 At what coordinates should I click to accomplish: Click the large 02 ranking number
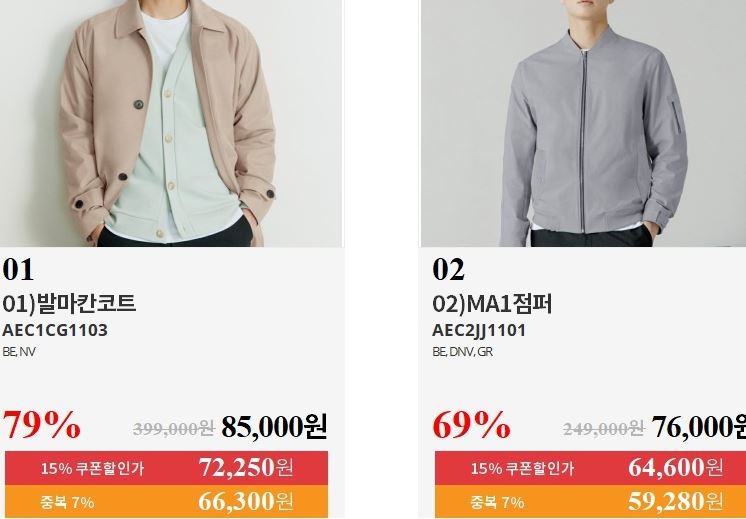click(448, 270)
